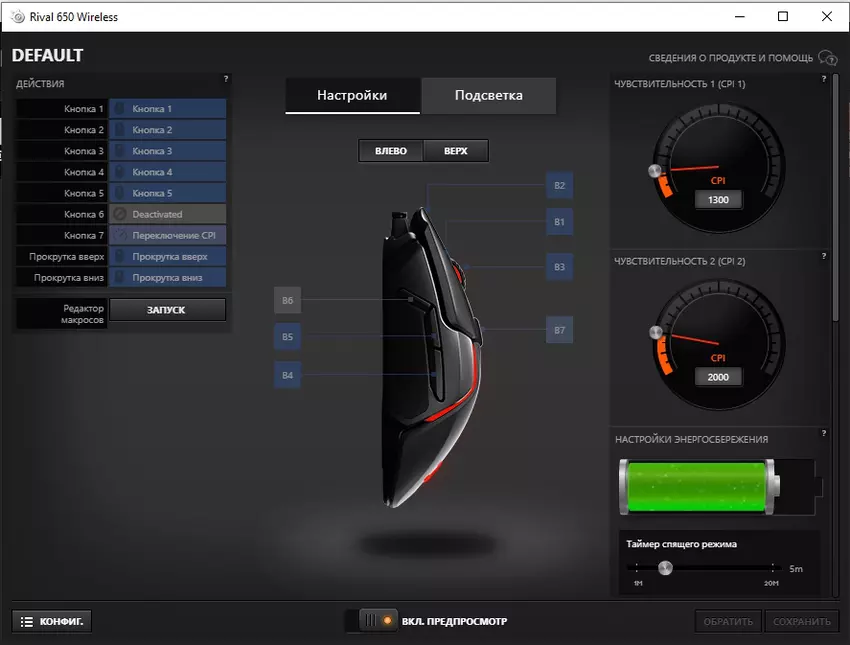This screenshot has width=850, height=645.
Task: Click the sleep timer slider handle
Action: pyautogui.click(x=665, y=568)
